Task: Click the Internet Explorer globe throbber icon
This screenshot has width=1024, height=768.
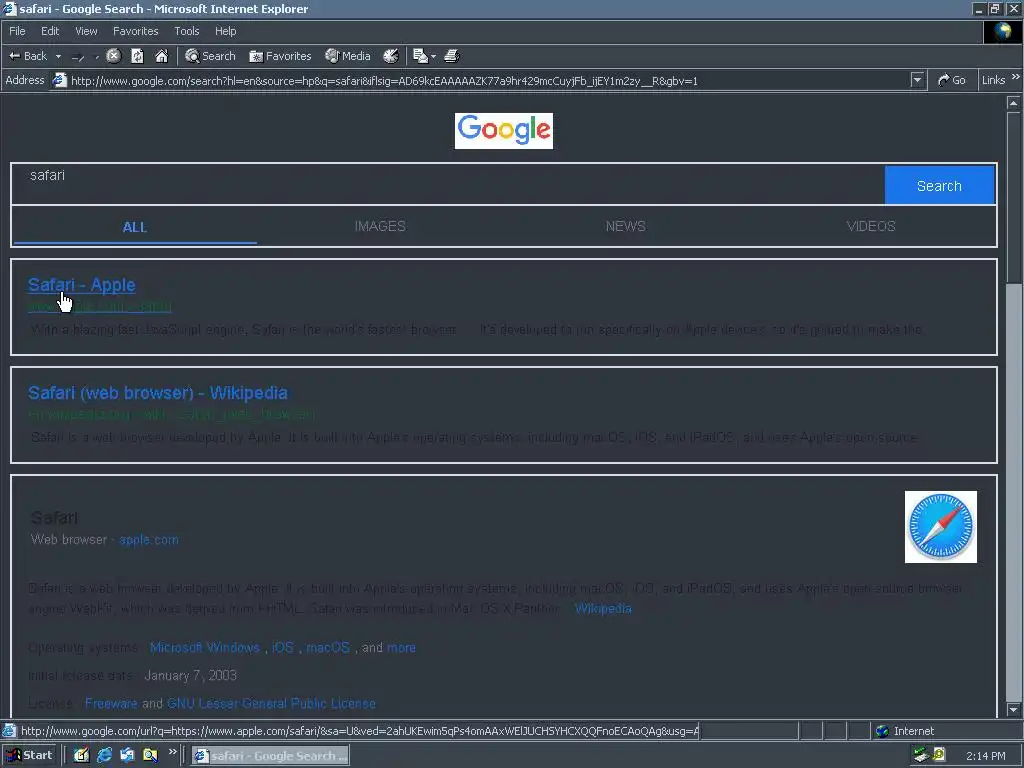Action: [x=1002, y=32]
